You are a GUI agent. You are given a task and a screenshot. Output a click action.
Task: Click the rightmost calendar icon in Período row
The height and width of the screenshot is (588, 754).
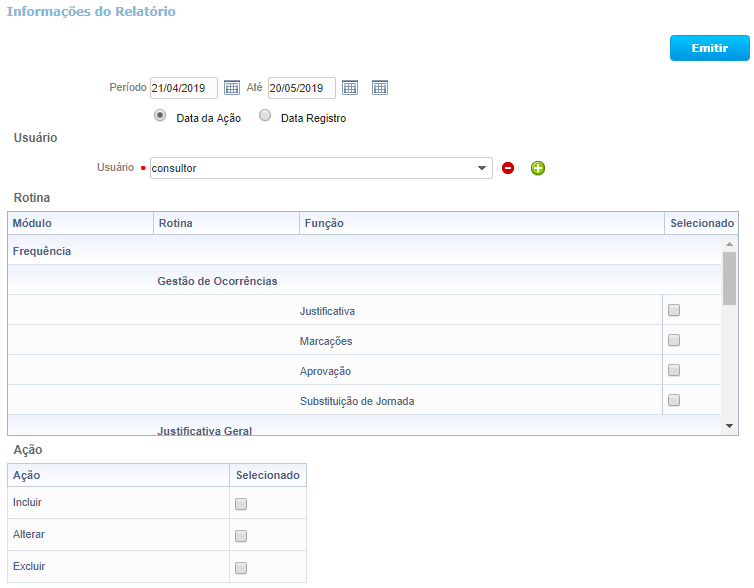click(380, 88)
